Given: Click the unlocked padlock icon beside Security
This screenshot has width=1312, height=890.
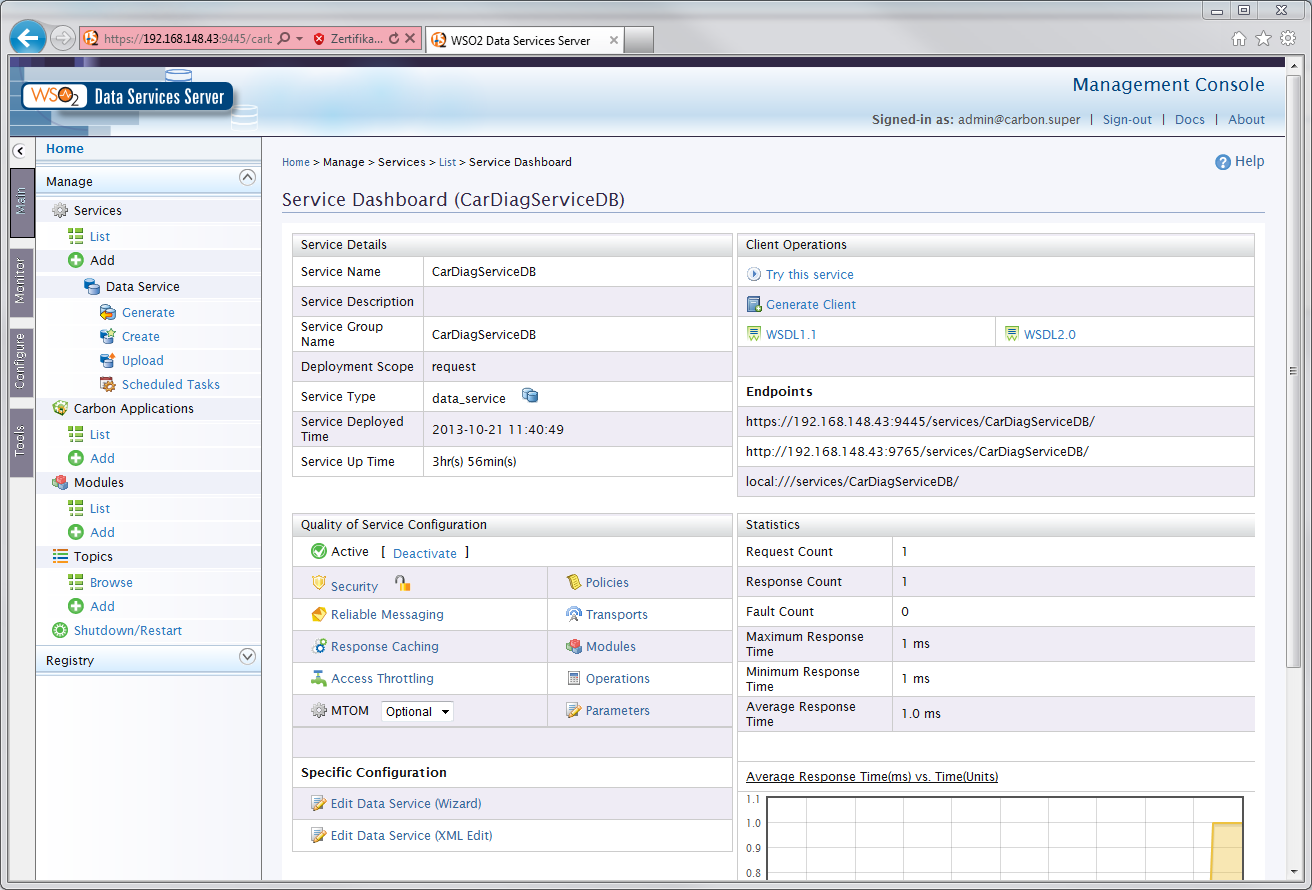Looking at the screenshot, I should pyautogui.click(x=402, y=583).
